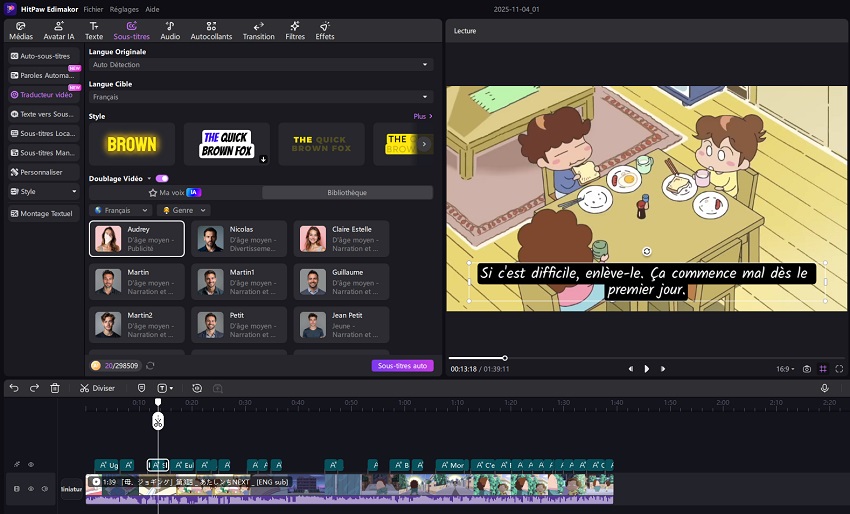
Task: Redo the action in timeline toolbar
Action: coord(34,388)
